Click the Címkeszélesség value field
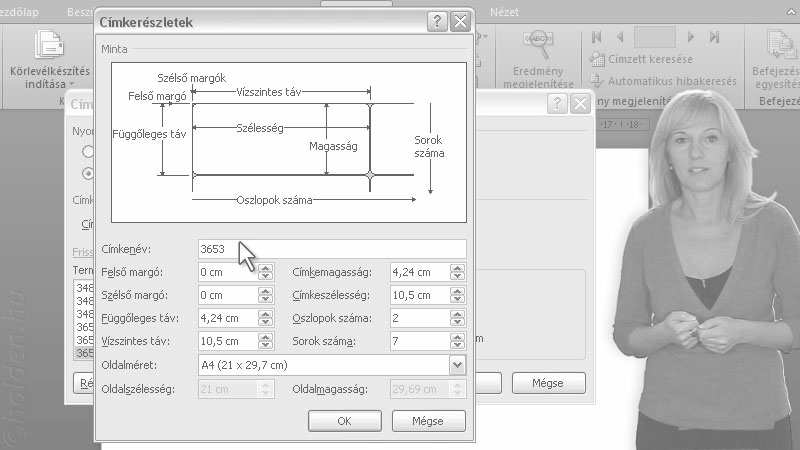Screen dimensions: 800x450 tap(418, 295)
